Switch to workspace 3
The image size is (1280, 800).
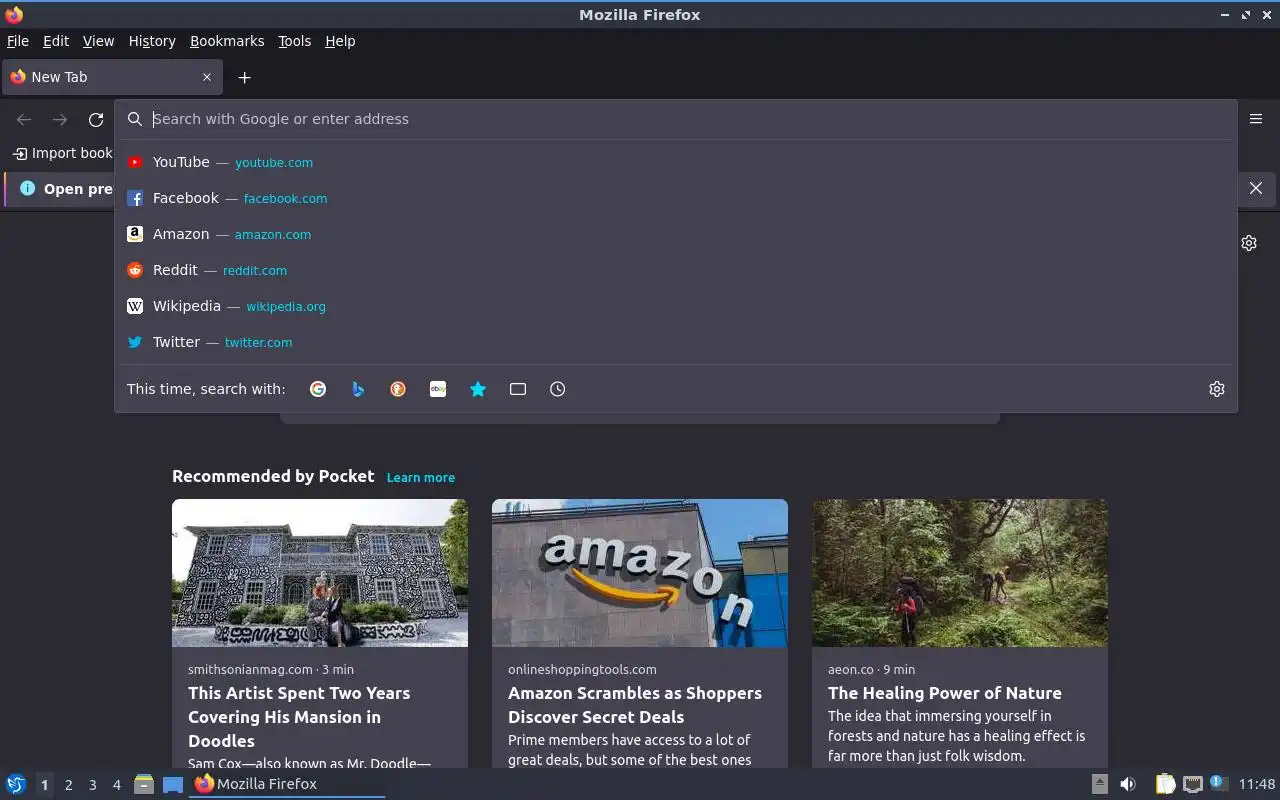click(92, 785)
